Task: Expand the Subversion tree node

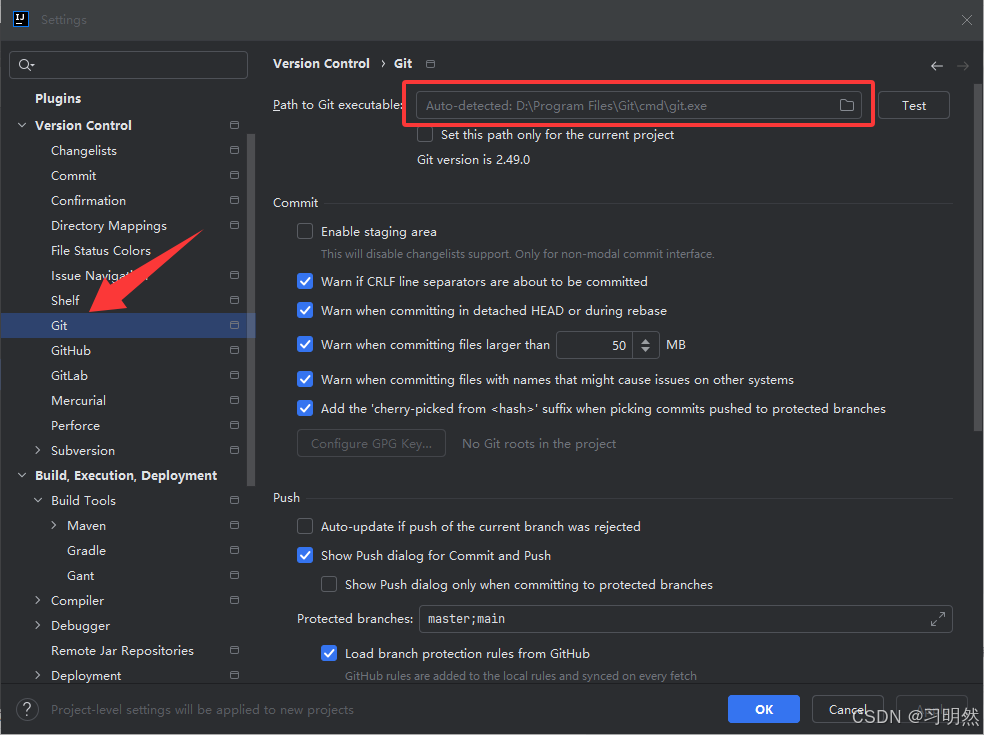Action: [38, 450]
